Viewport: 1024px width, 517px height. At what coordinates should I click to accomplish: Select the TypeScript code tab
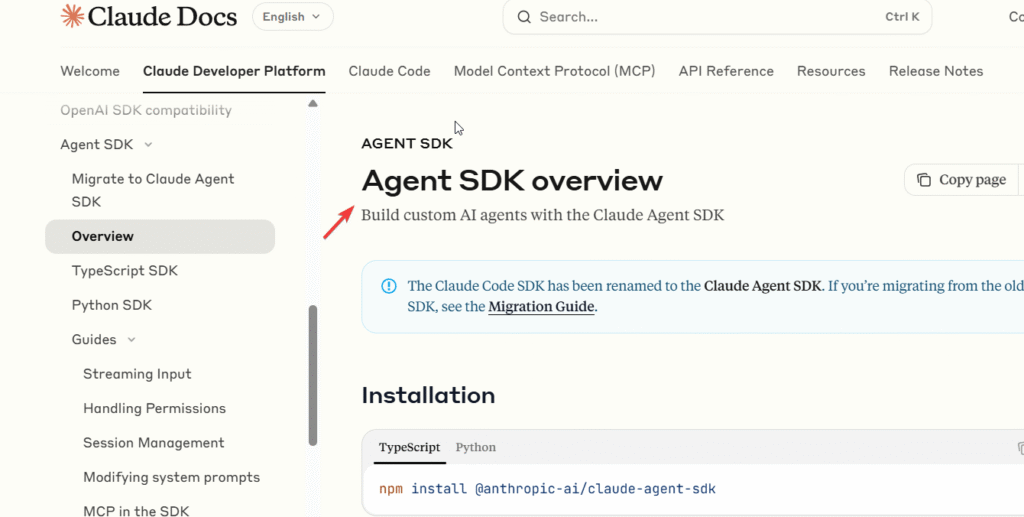(409, 448)
